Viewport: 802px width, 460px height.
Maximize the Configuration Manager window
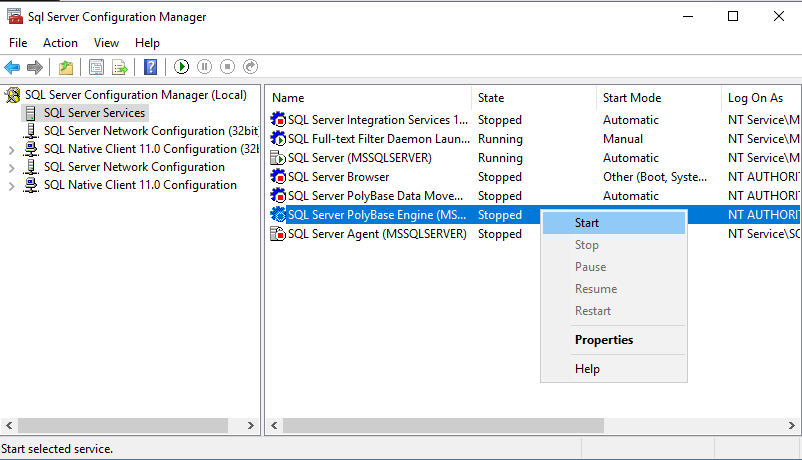click(x=733, y=16)
